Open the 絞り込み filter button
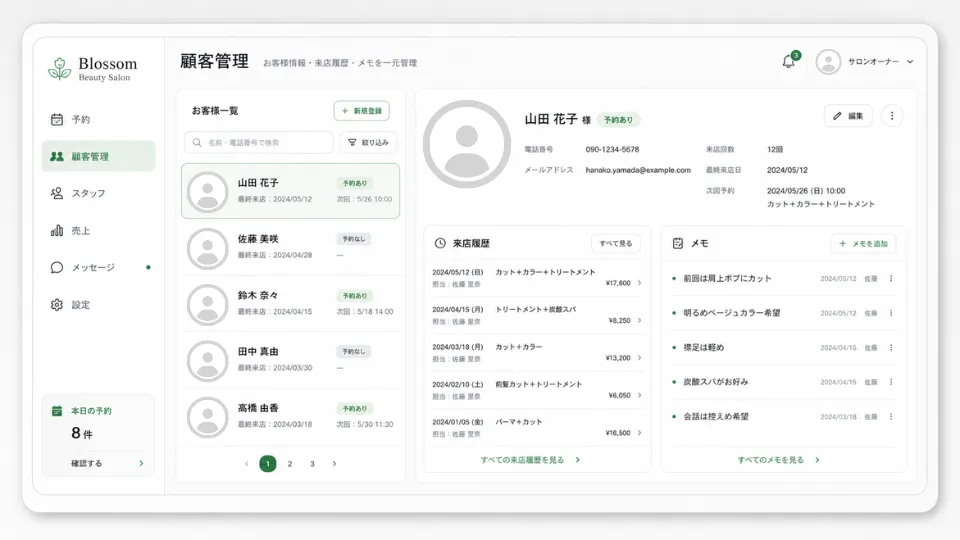 click(x=368, y=142)
